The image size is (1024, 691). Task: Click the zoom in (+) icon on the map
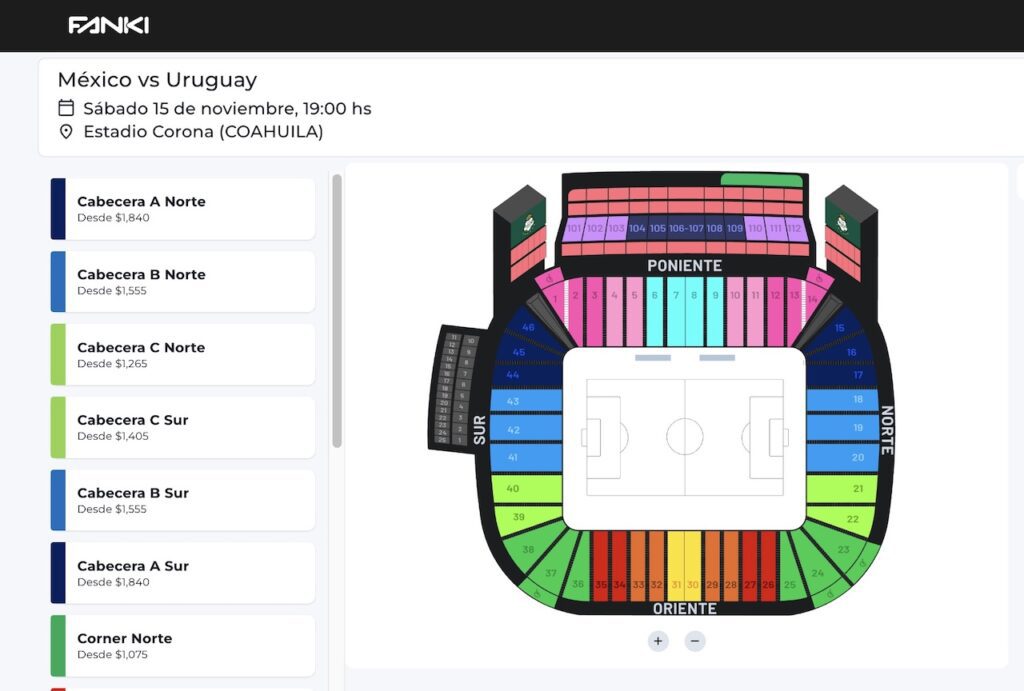pos(658,641)
